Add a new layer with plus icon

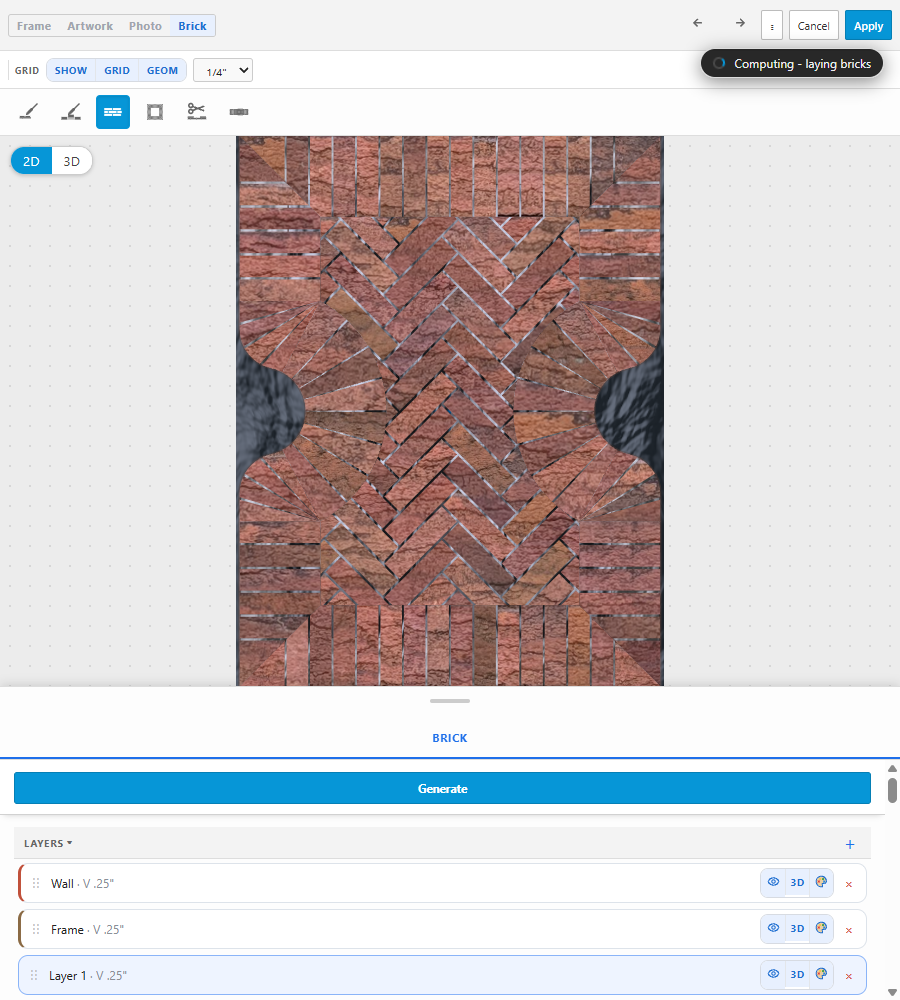pos(850,844)
